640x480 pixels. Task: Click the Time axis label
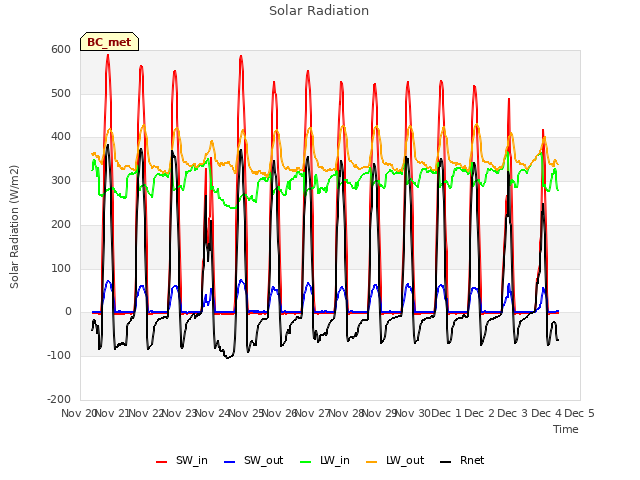[x=566, y=429]
